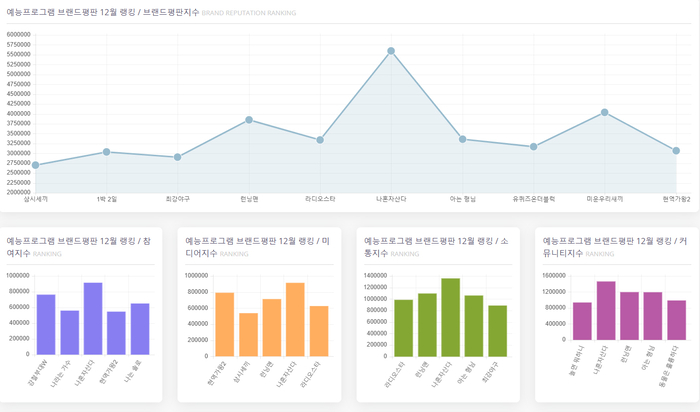The width and height of the screenshot is (700, 412).
Task: Click the 놀면 뭐하니 label under magenta chart
Action: point(576,359)
